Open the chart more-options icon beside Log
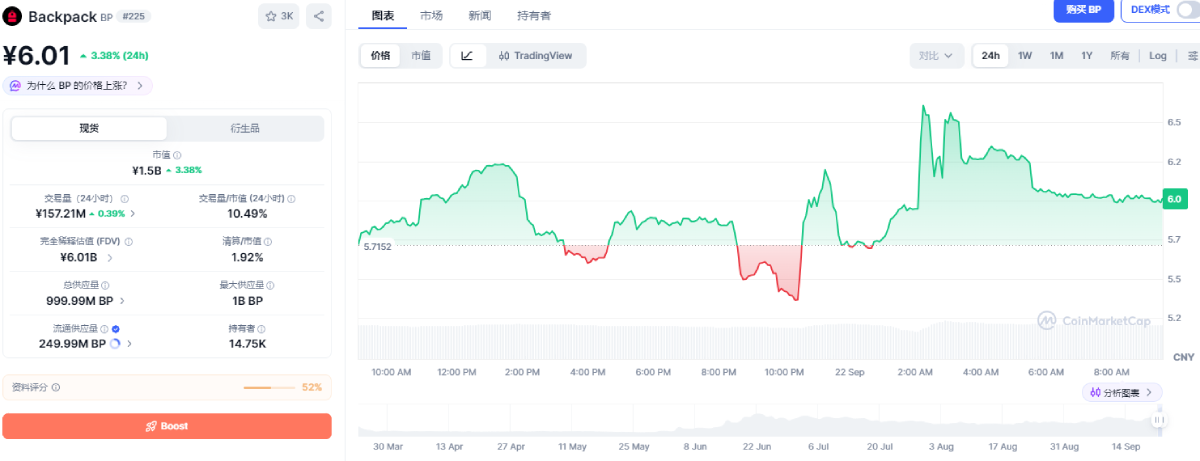The height and width of the screenshot is (461, 1200). (x=1192, y=56)
